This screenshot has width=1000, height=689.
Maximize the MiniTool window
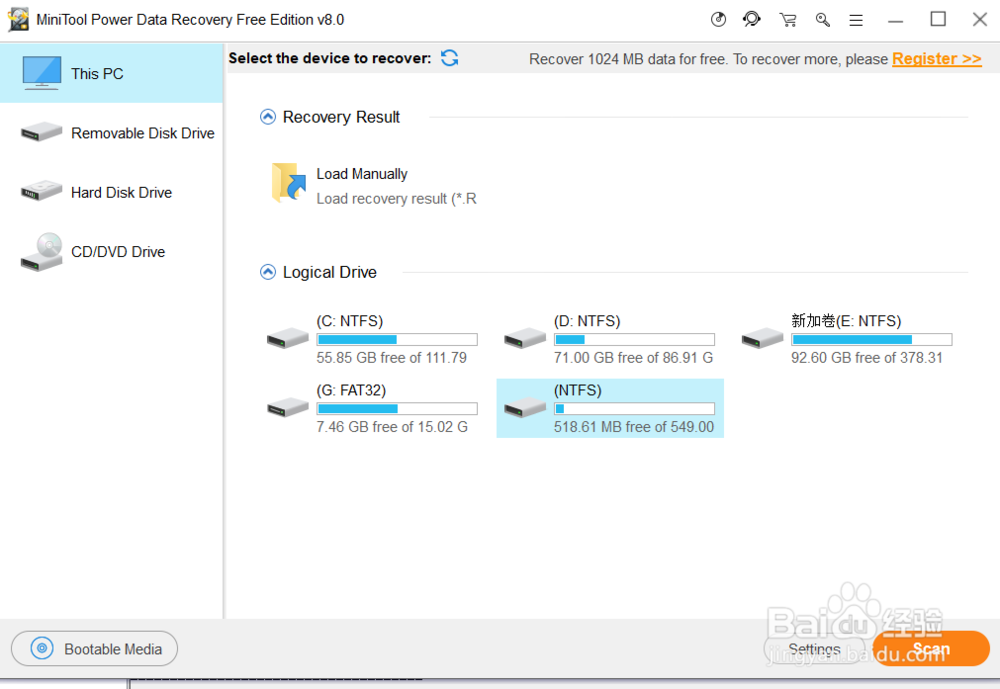point(938,19)
